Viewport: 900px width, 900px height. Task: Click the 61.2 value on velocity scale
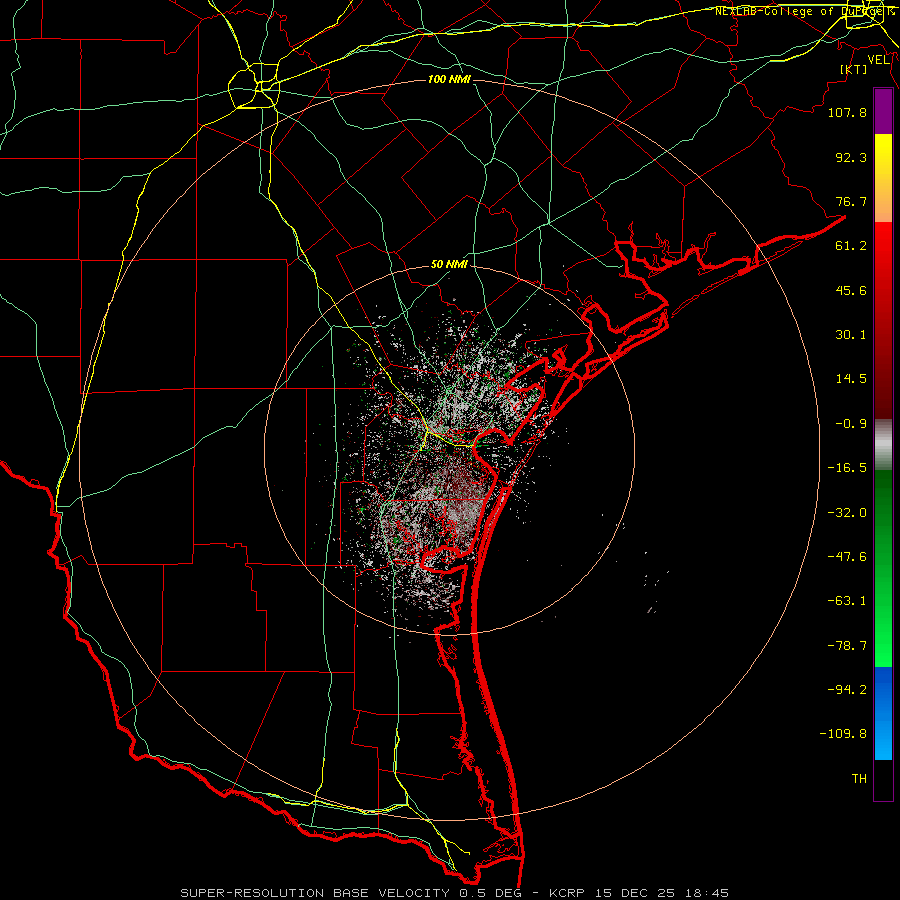tap(851, 246)
